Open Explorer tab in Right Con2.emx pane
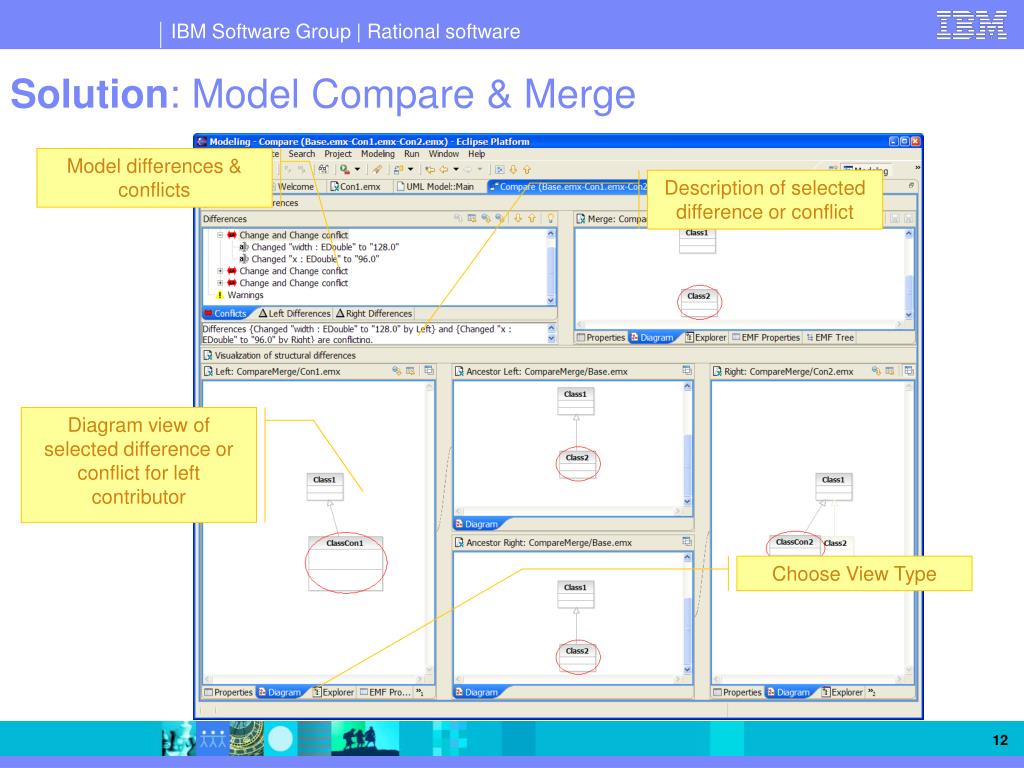 click(842, 692)
